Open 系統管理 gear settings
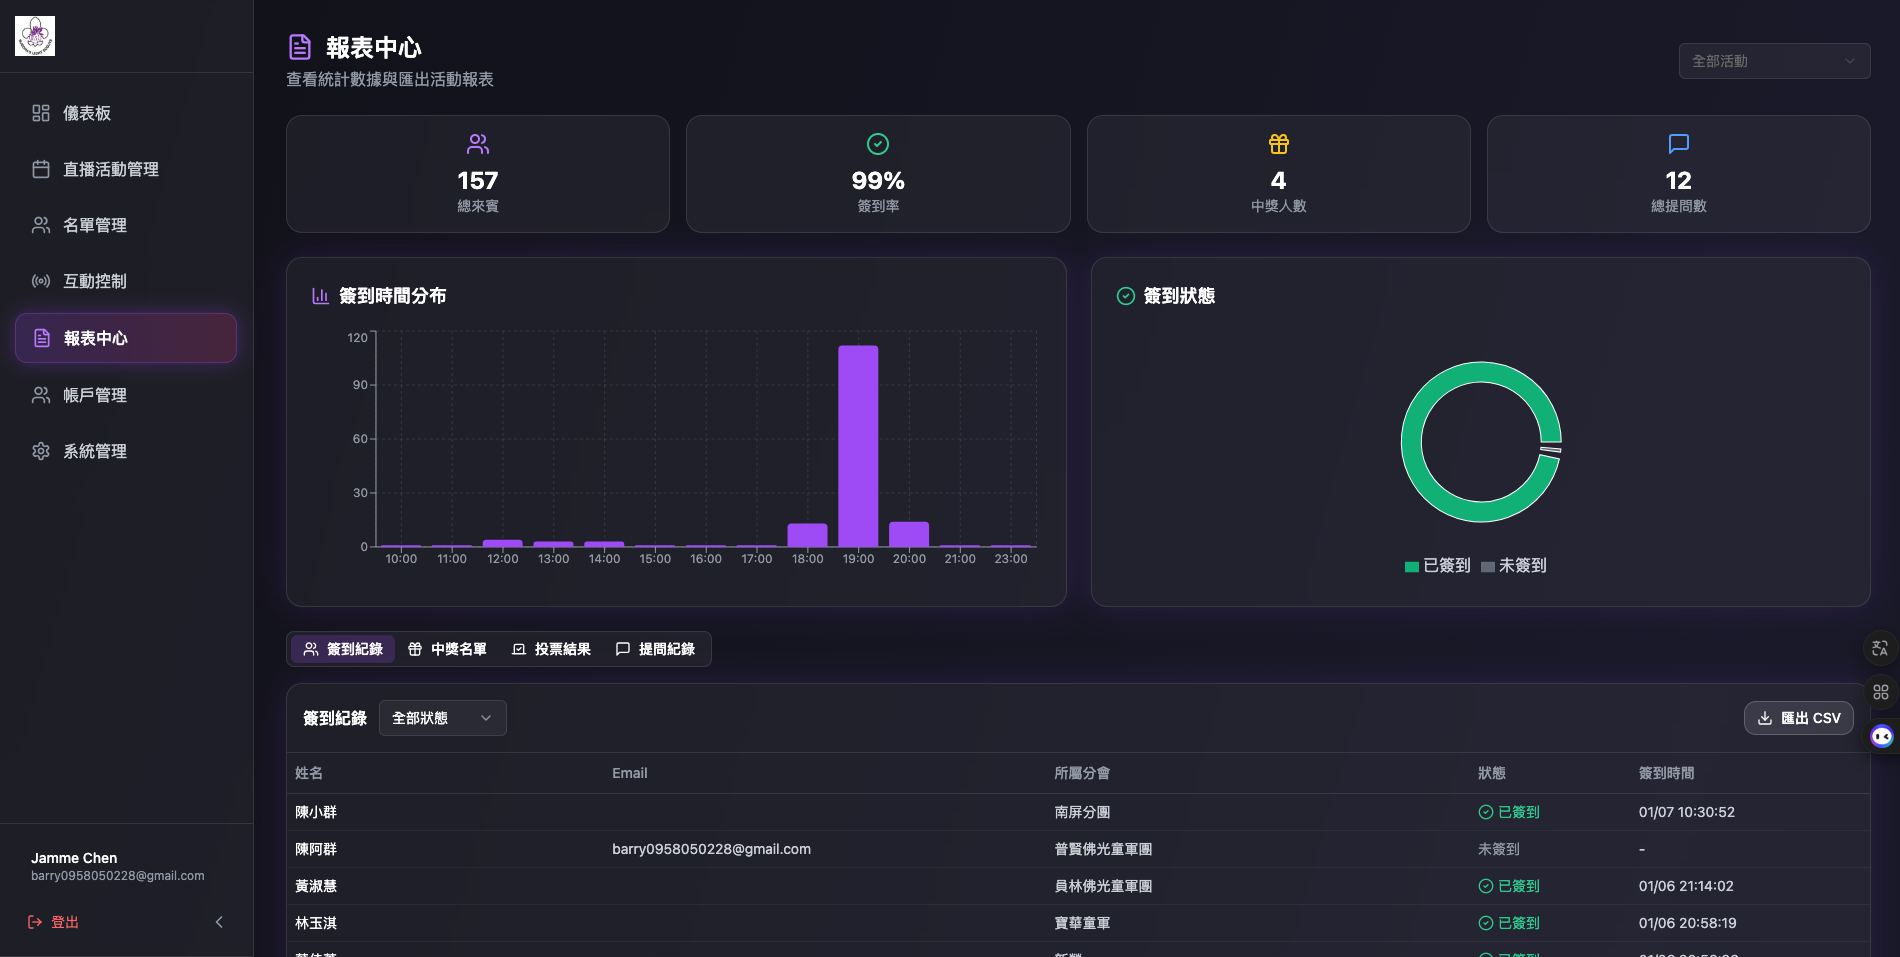This screenshot has height=957, width=1900. tap(94, 451)
